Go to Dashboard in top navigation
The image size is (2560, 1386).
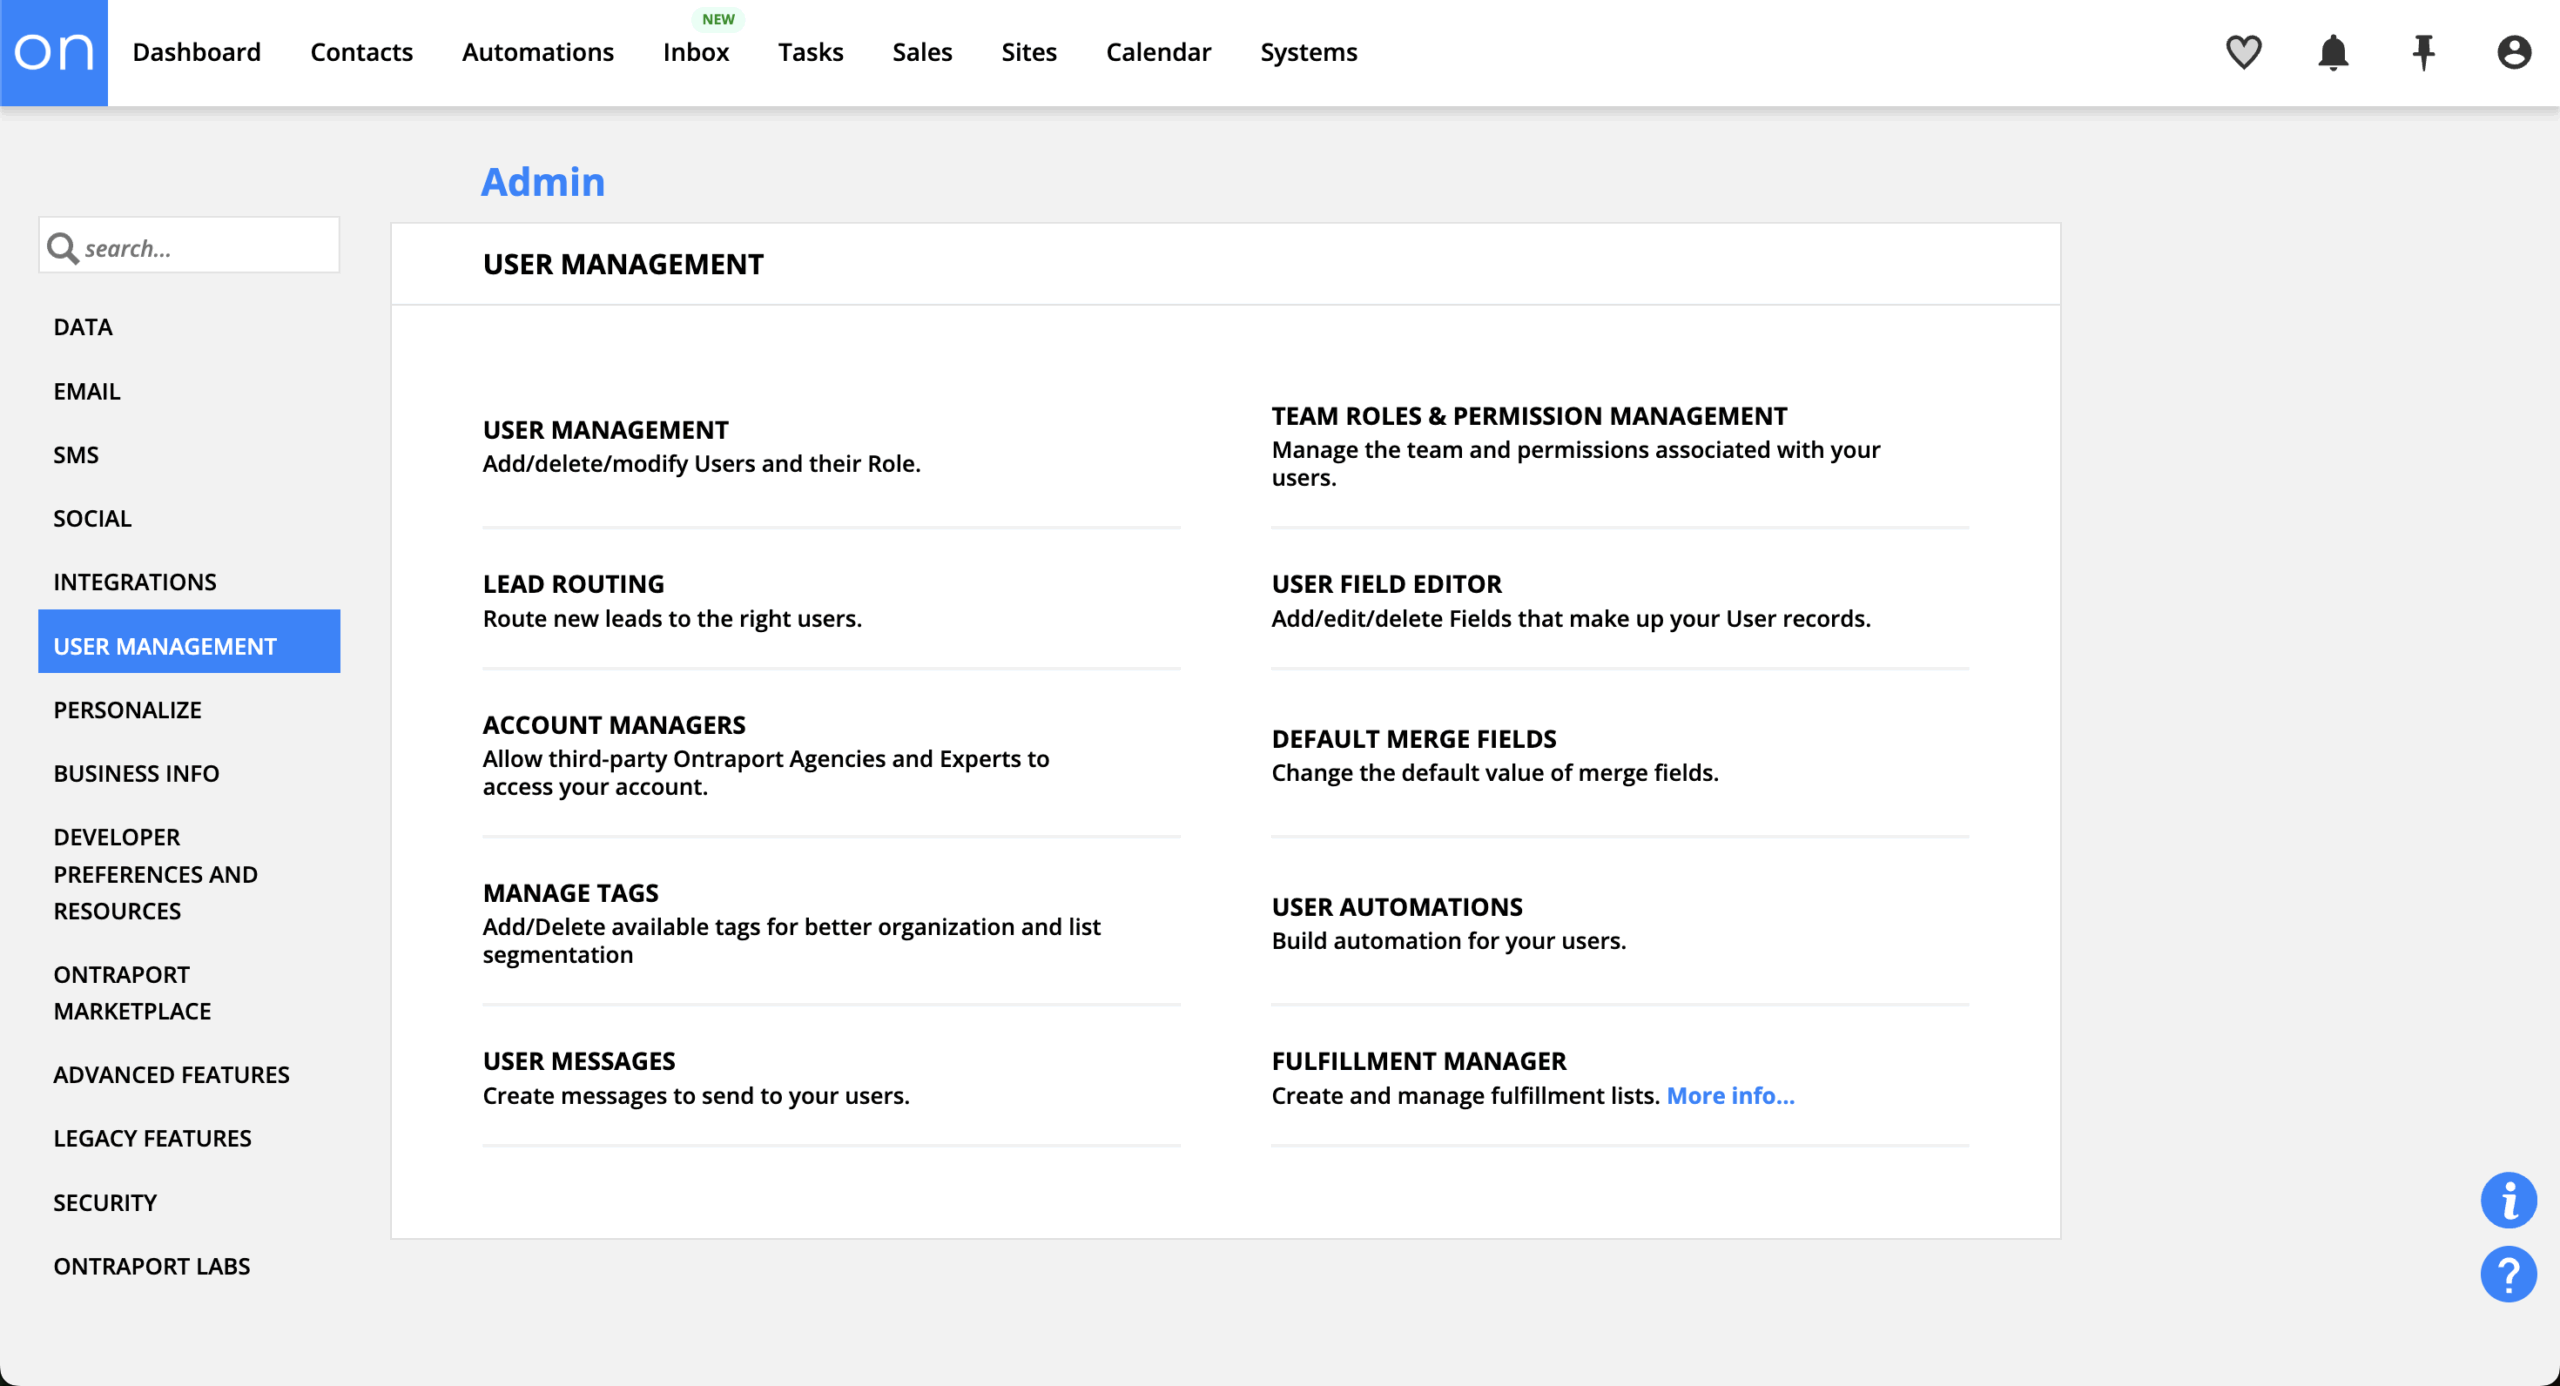click(196, 52)
